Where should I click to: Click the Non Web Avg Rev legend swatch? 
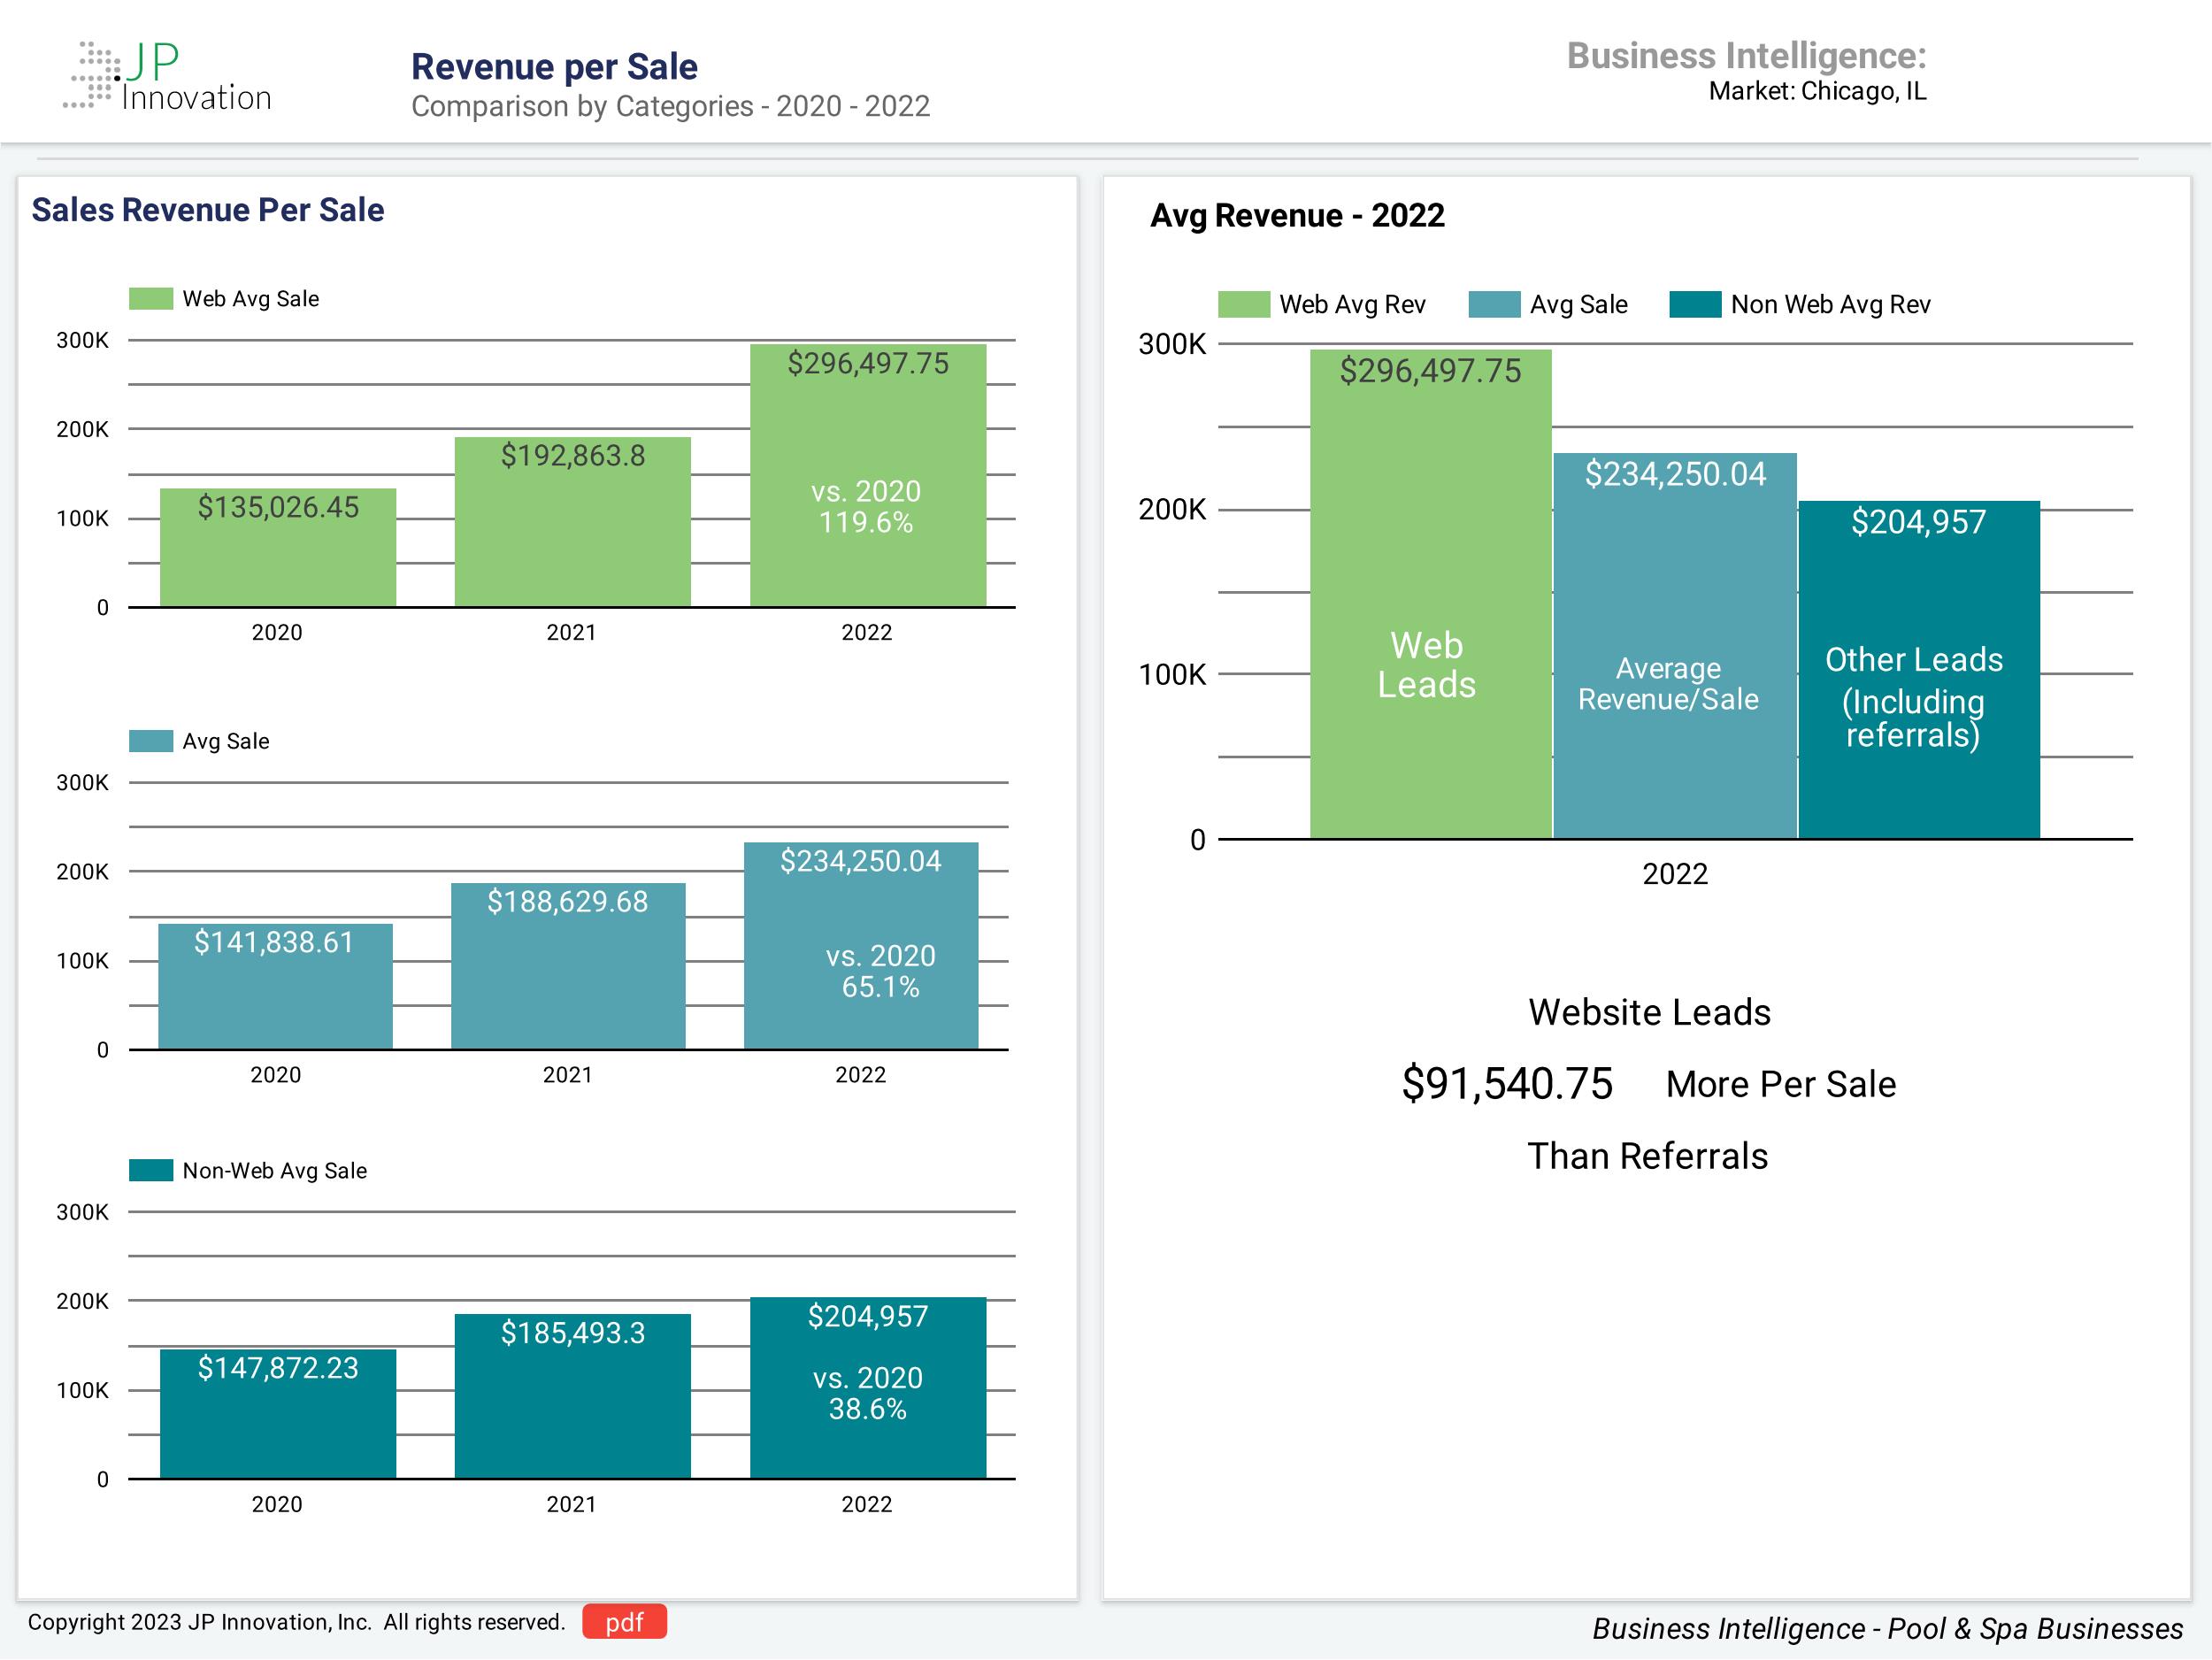(x=1695, y=304)
